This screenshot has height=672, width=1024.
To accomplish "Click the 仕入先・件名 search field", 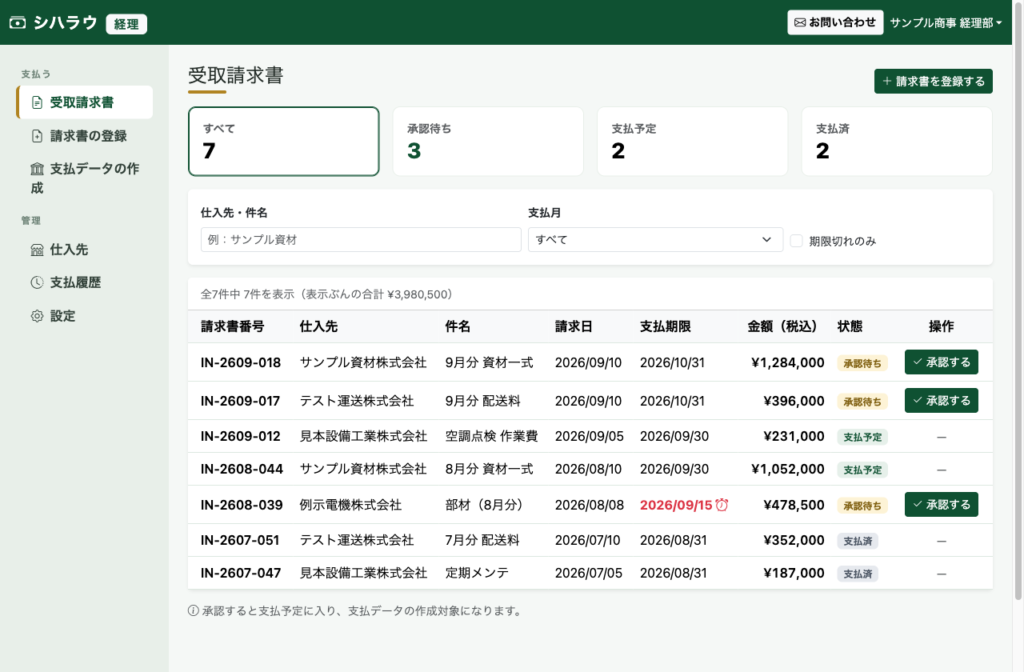I will coord(360,240).
